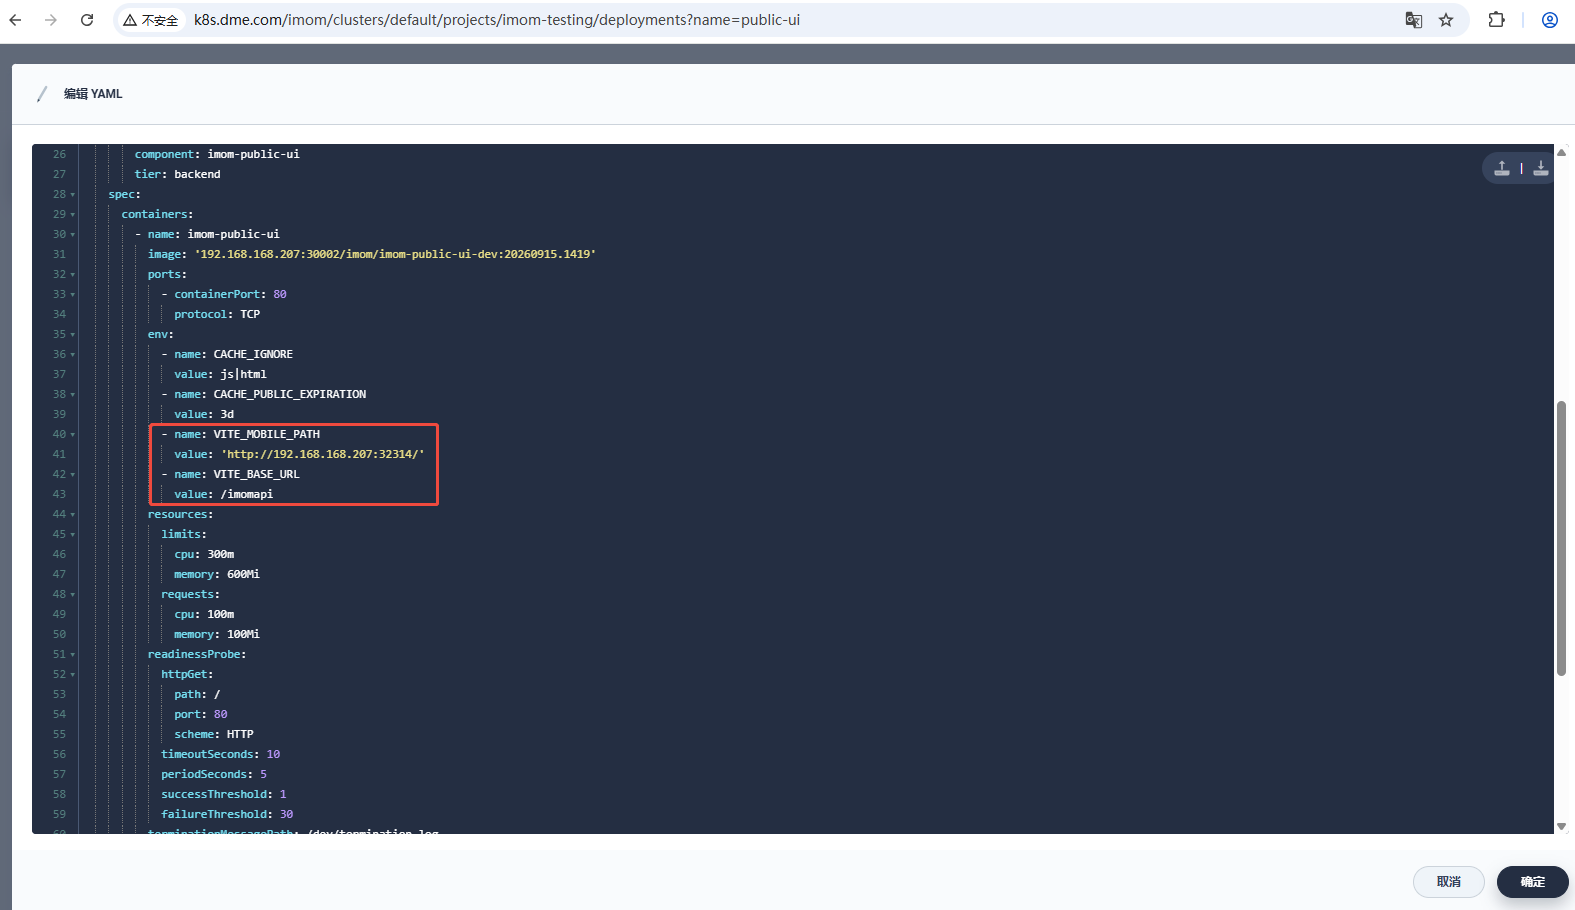Click the timeoutSeconds 10 value
Screen dimensions: 1575x910
tap(273, 754)
